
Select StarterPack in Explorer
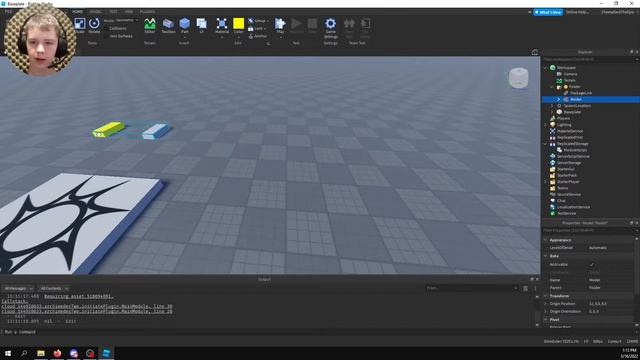pyautogui.click(x=567, y=176)
